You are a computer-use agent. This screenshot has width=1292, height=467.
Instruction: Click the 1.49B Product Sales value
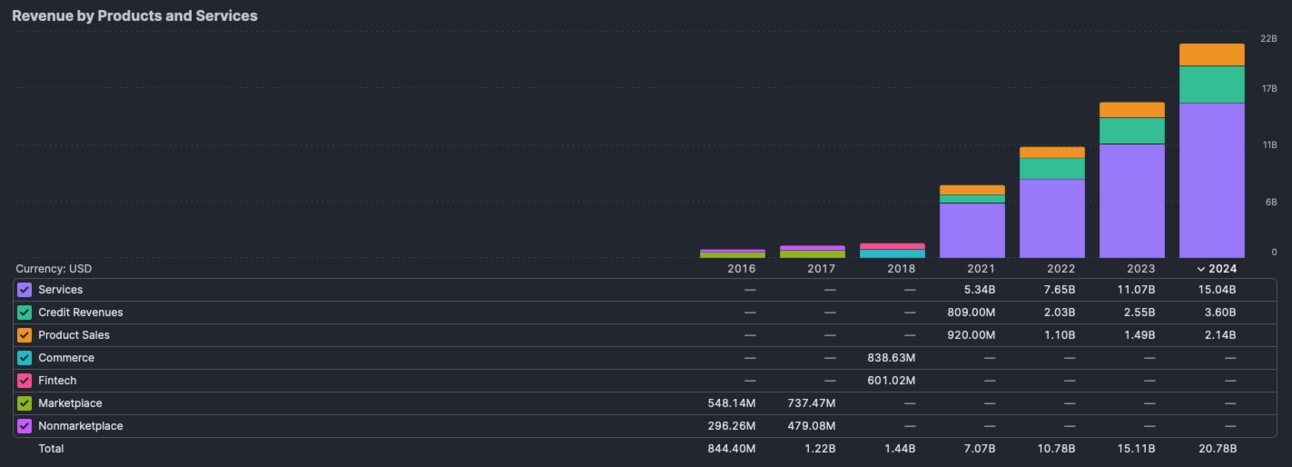1140,335
